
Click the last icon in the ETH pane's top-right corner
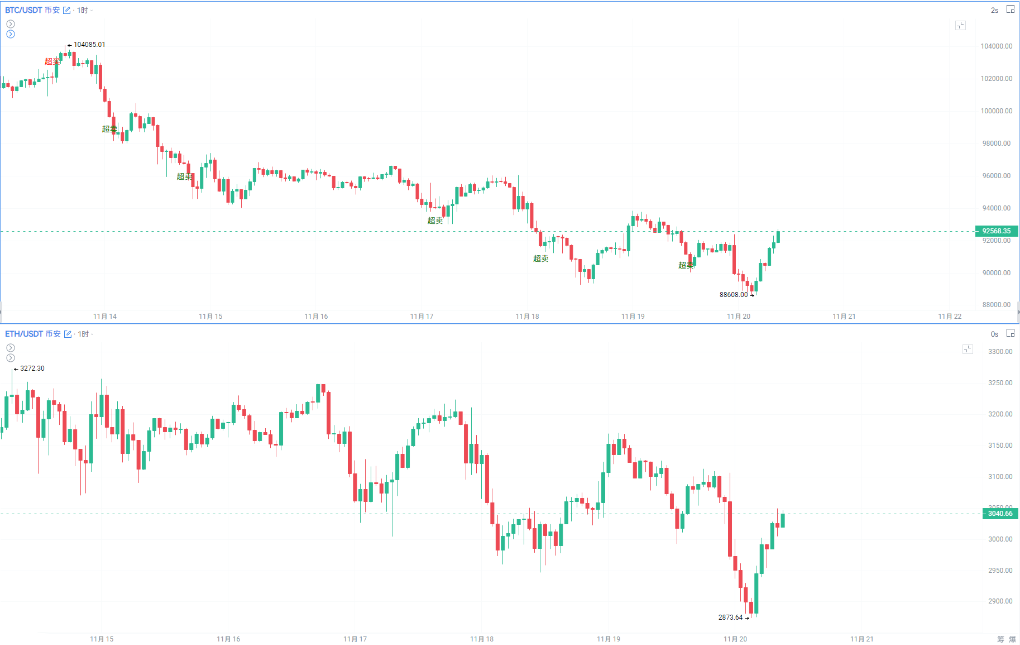point(1012,333)
